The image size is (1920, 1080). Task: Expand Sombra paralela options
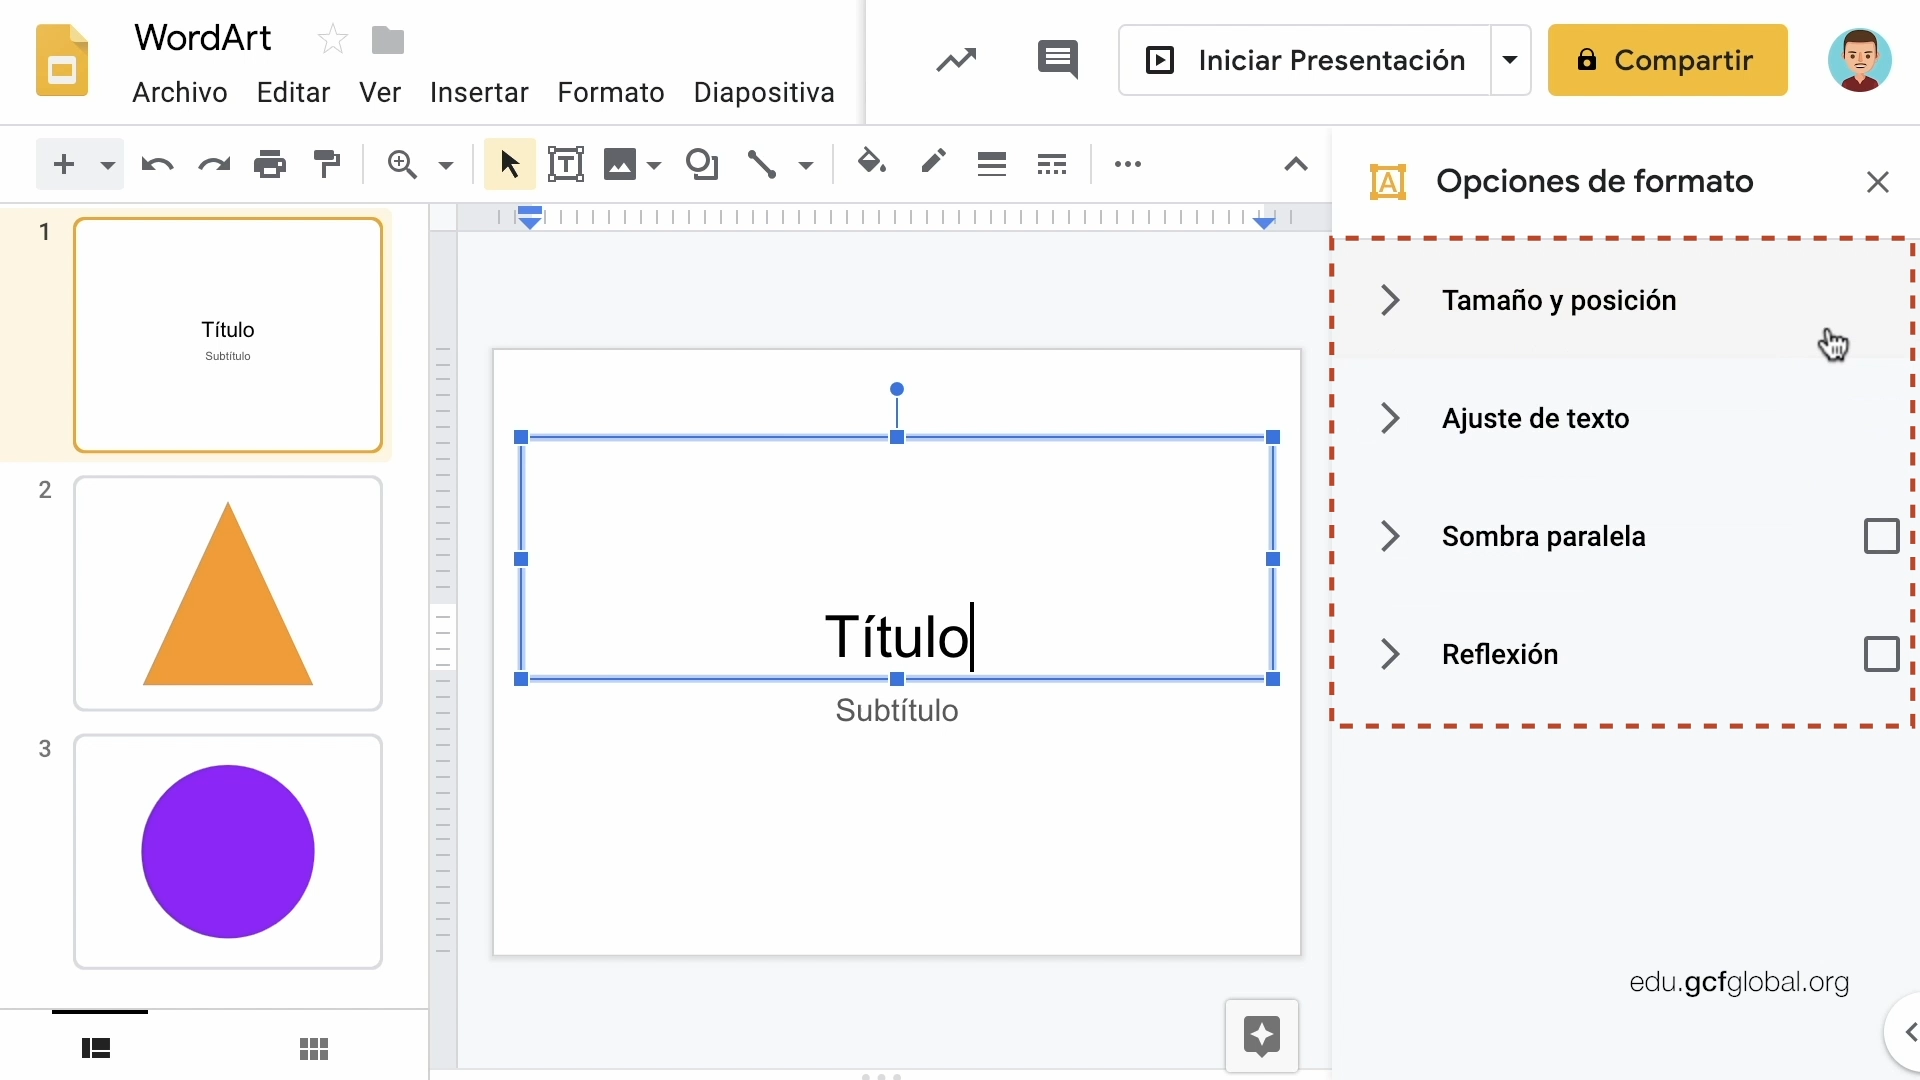pos(1389,535)
